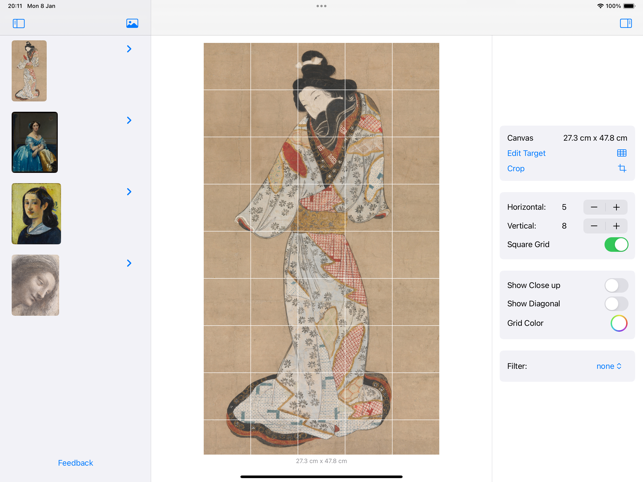
Task: Tap the grid icon next to Edit Target
Action: (622, 153)
